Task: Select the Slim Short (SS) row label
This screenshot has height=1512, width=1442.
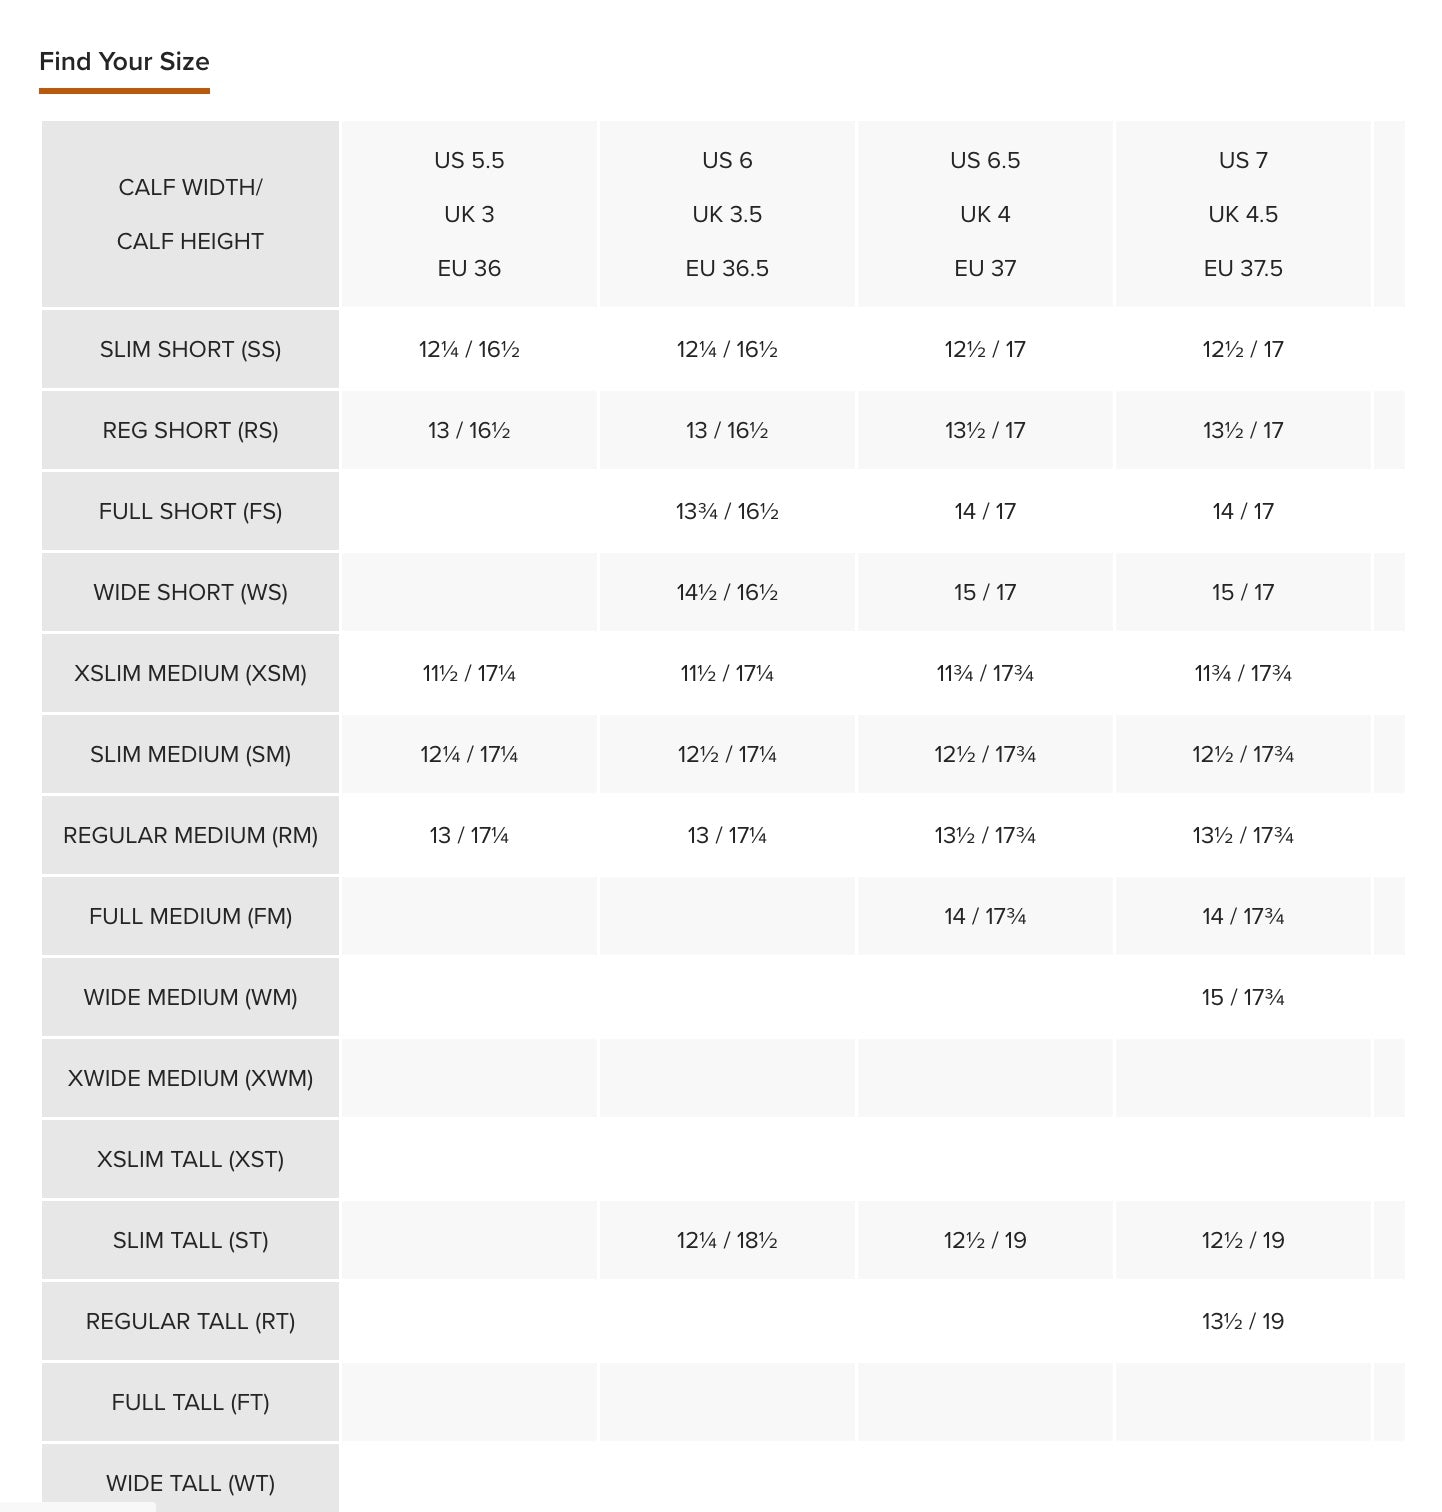Action: (x=190, y=349)
